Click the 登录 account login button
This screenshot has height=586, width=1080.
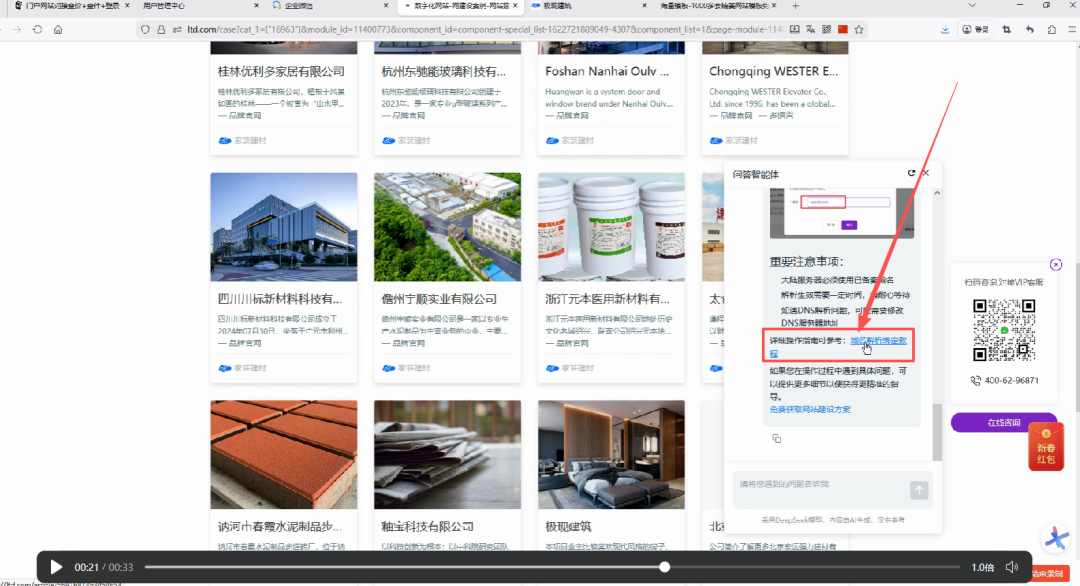tap(975, 30)
